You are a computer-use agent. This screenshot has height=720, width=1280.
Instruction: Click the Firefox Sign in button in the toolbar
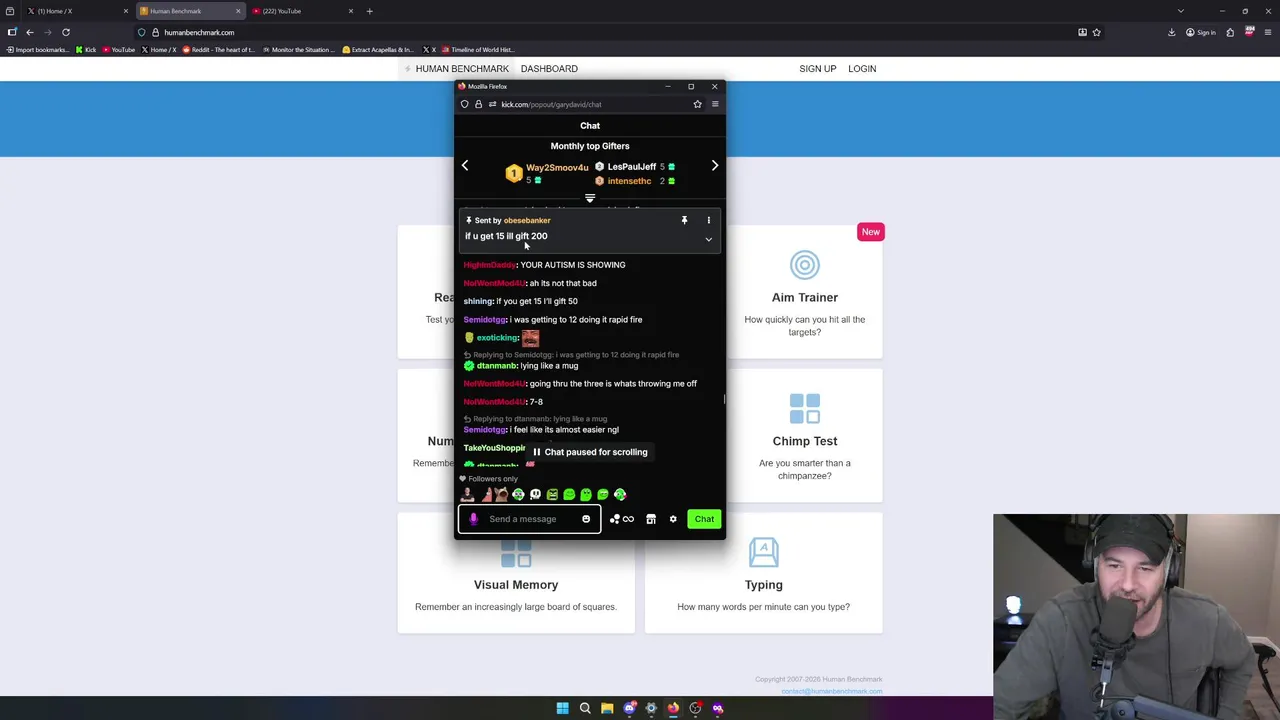click(1200, 32)
